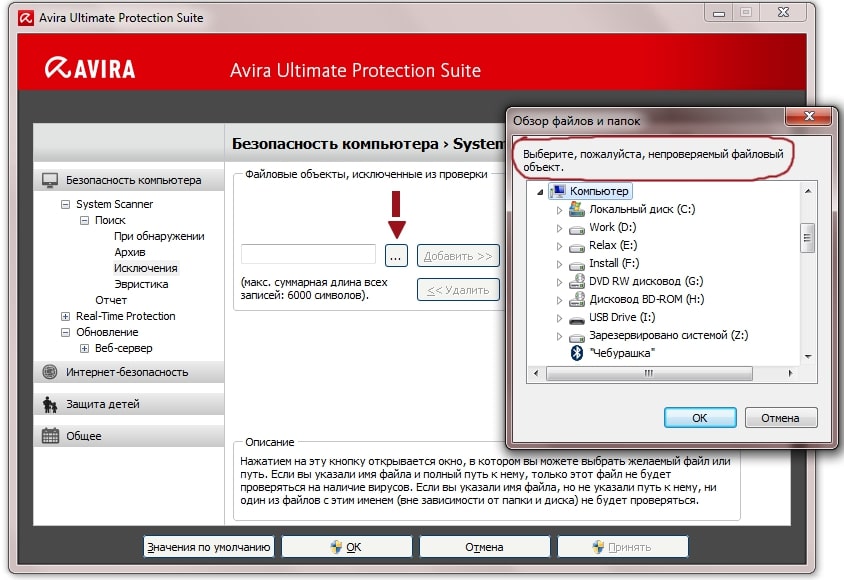Viewport: 844px width, 580px height.
Task: Select the "Чебурашка" Bluetooth device entry
Action: click(x=622, y=353)
